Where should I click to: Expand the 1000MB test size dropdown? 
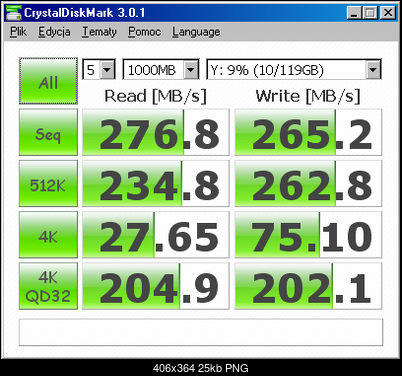[191, 70]
